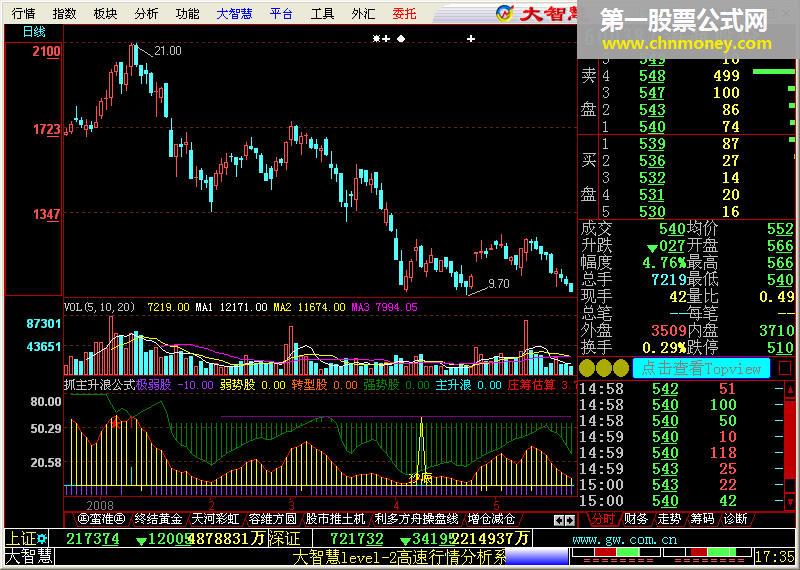The width and height of the screenshot is (800, 570).
Task: Switch to the 增仓减仓 indicator tab
Action: pyautogui.click(x=492, y=519)
